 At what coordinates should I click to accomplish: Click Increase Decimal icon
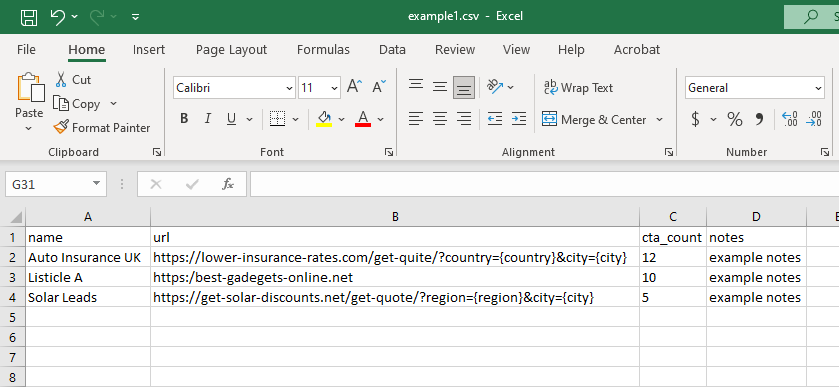pyautogui.click(x=790, y=119)
